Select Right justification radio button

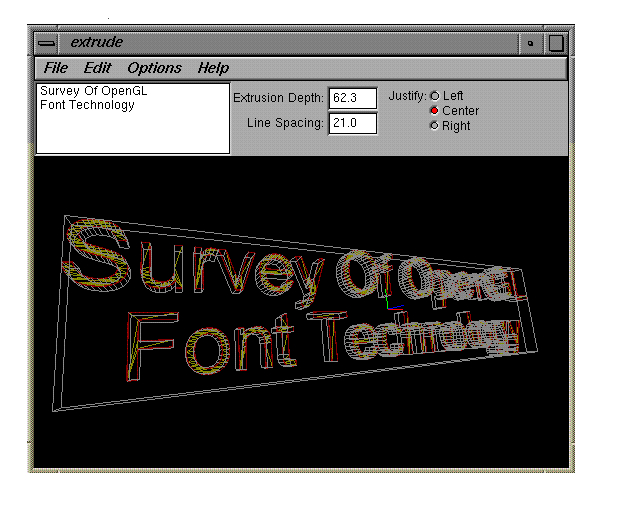click(x=434, y=126)
